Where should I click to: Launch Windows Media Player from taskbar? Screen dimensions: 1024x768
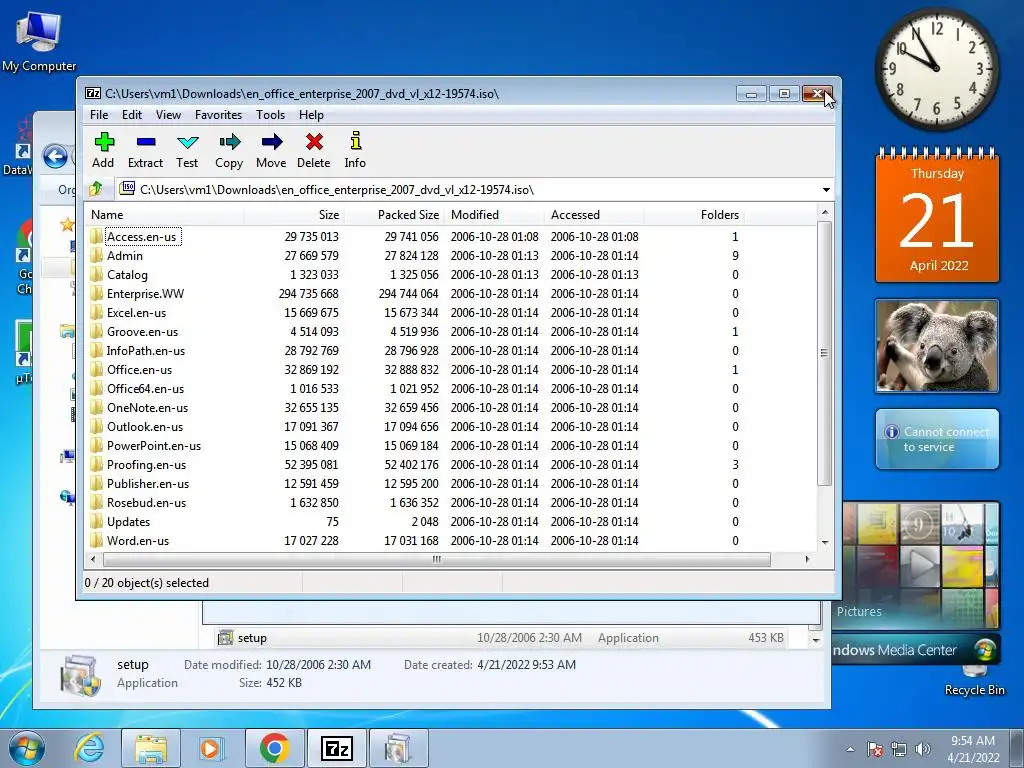point(211,748)
